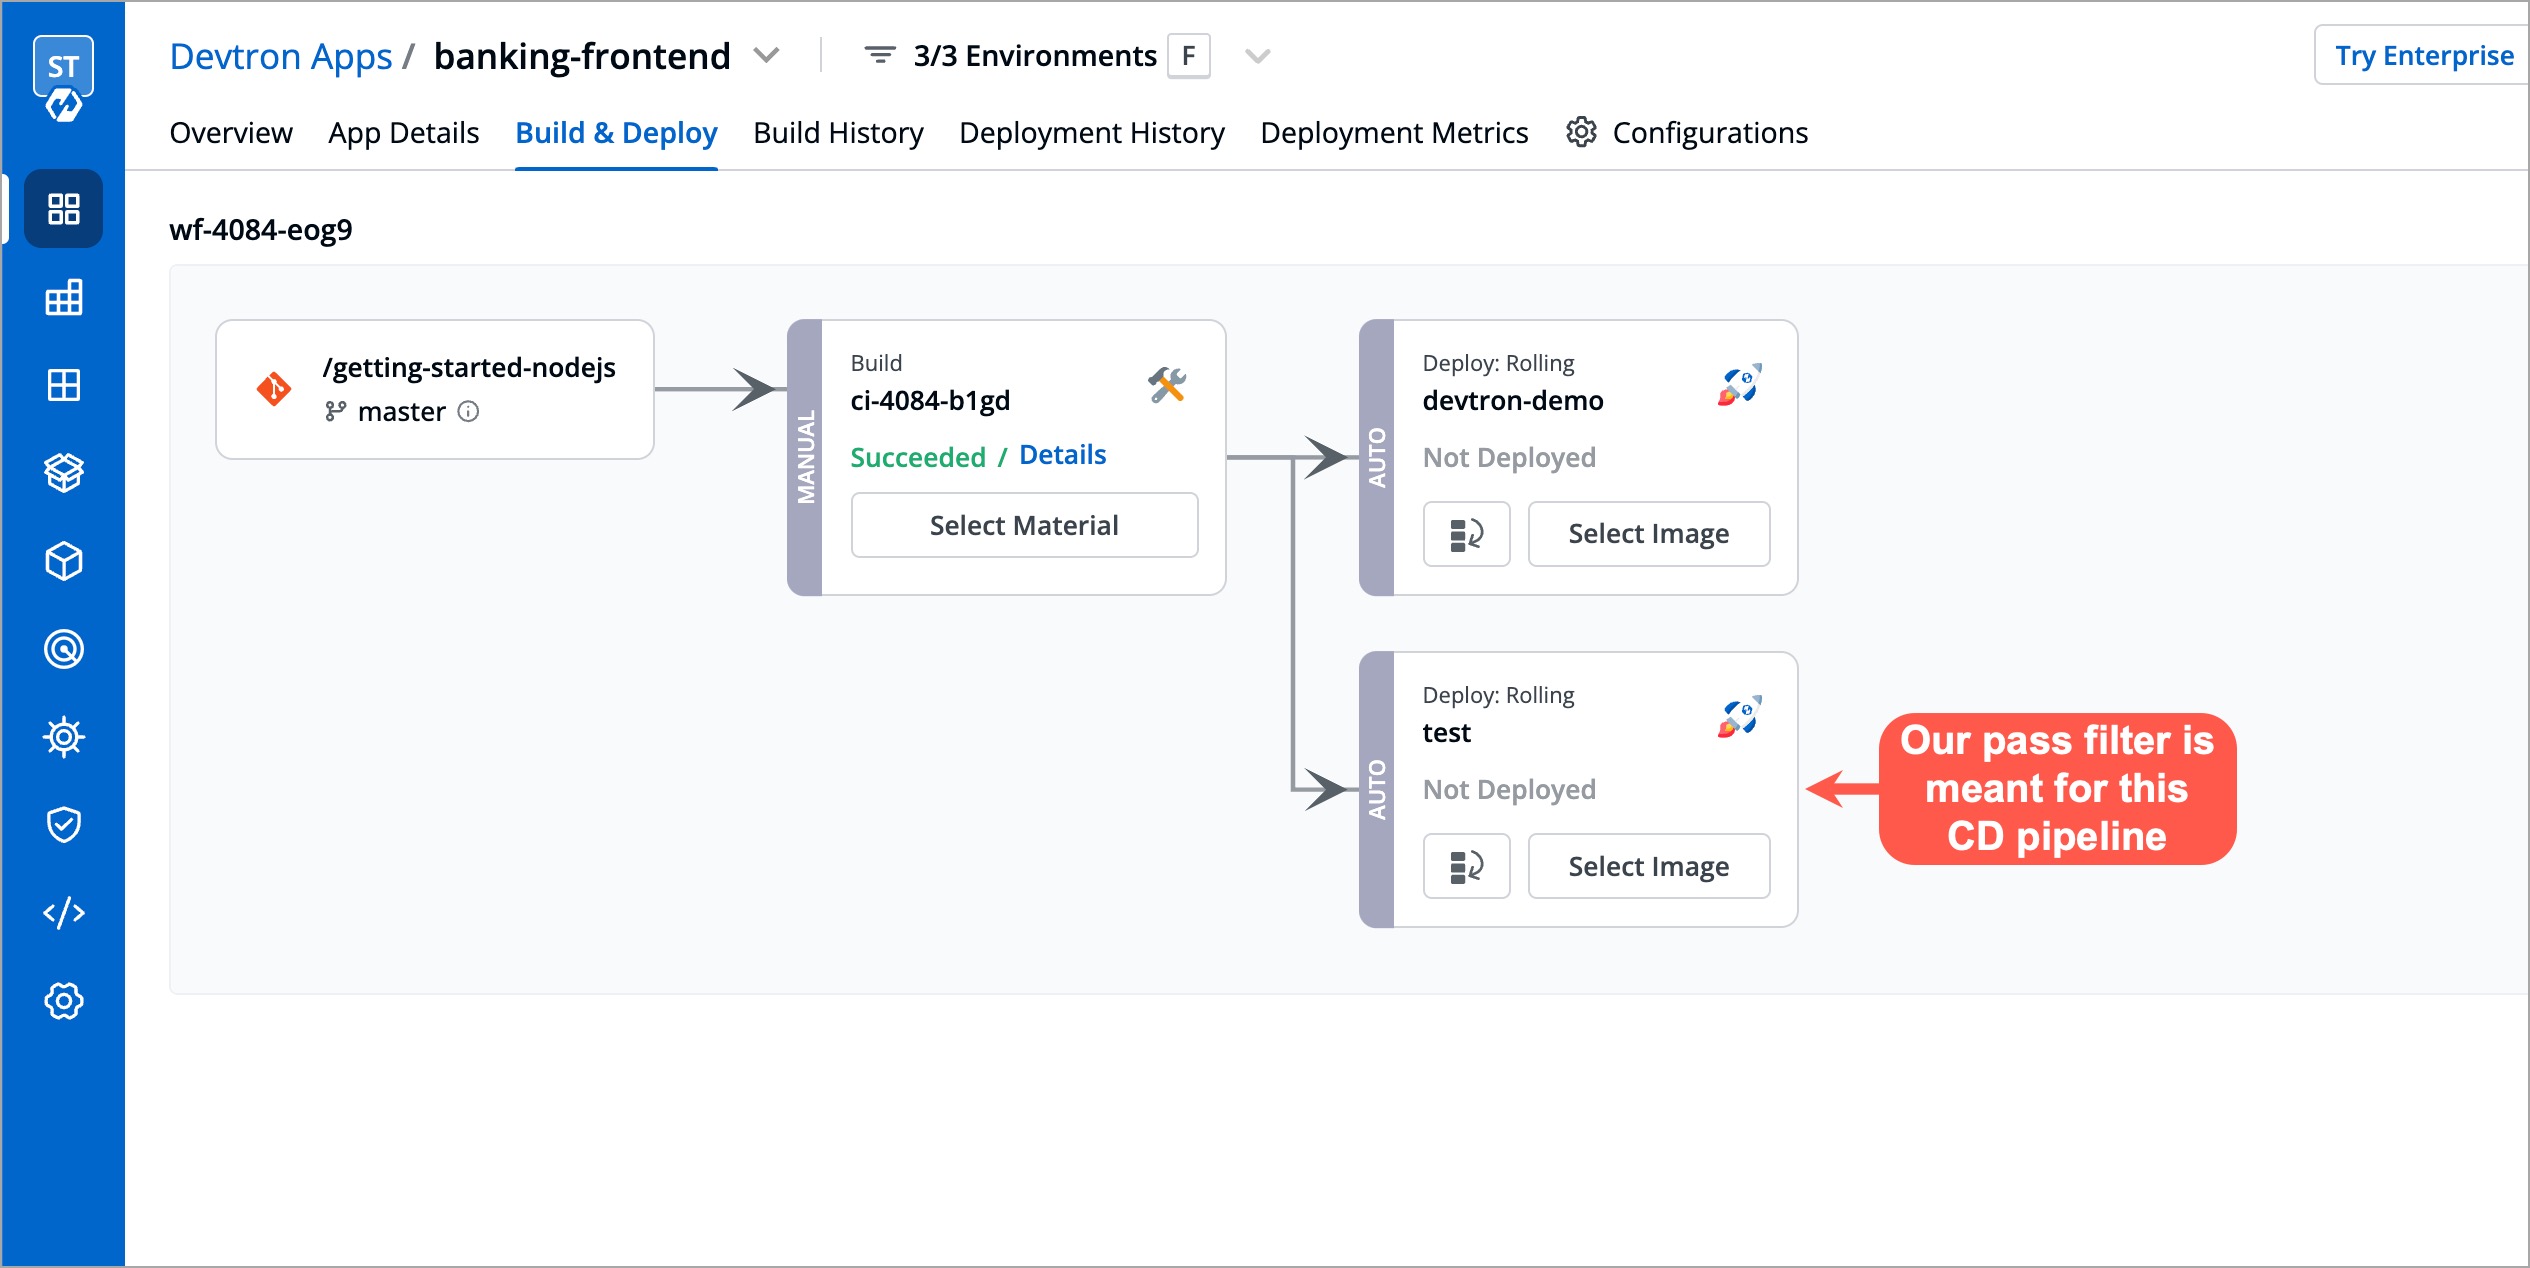This screenshot has width=2530, height=1268.
Task: Expand the banking-frontend app dropdown
Action: pos(766,55)
